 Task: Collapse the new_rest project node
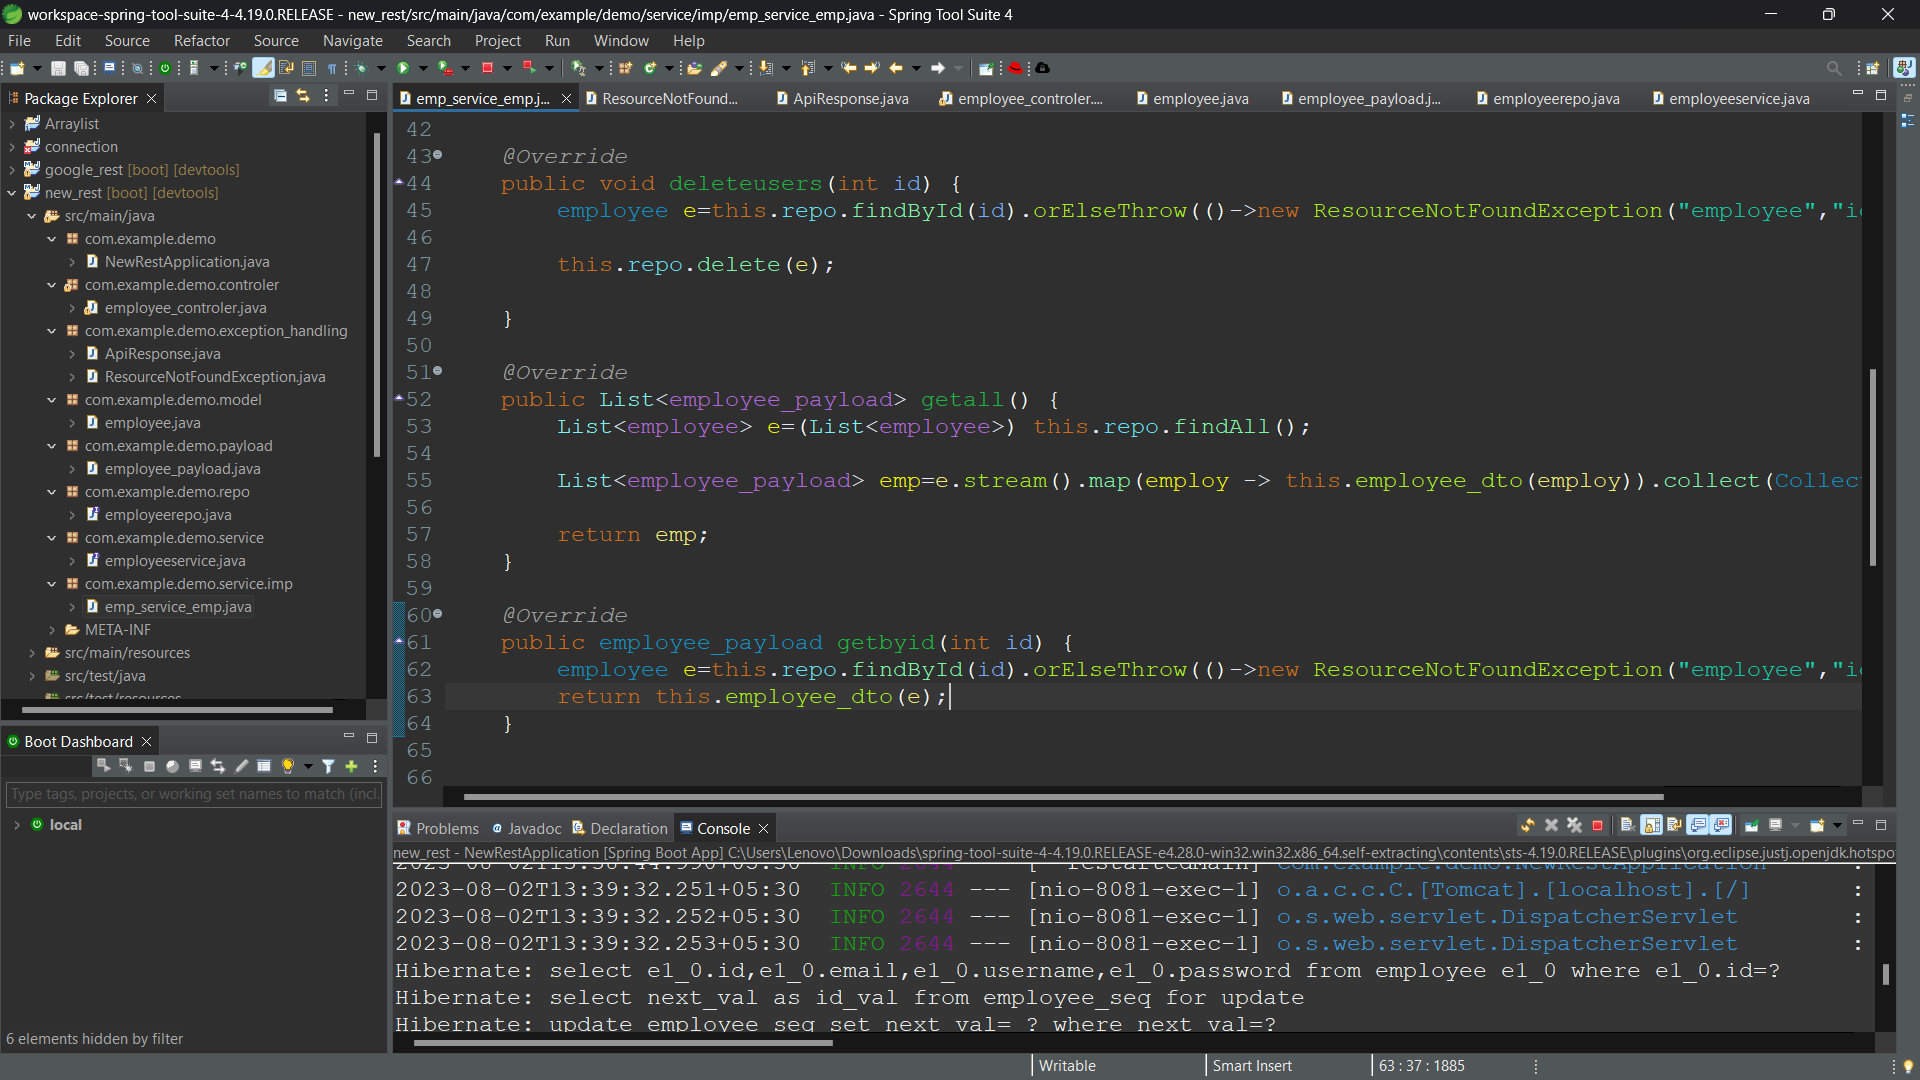click(12, 193)
